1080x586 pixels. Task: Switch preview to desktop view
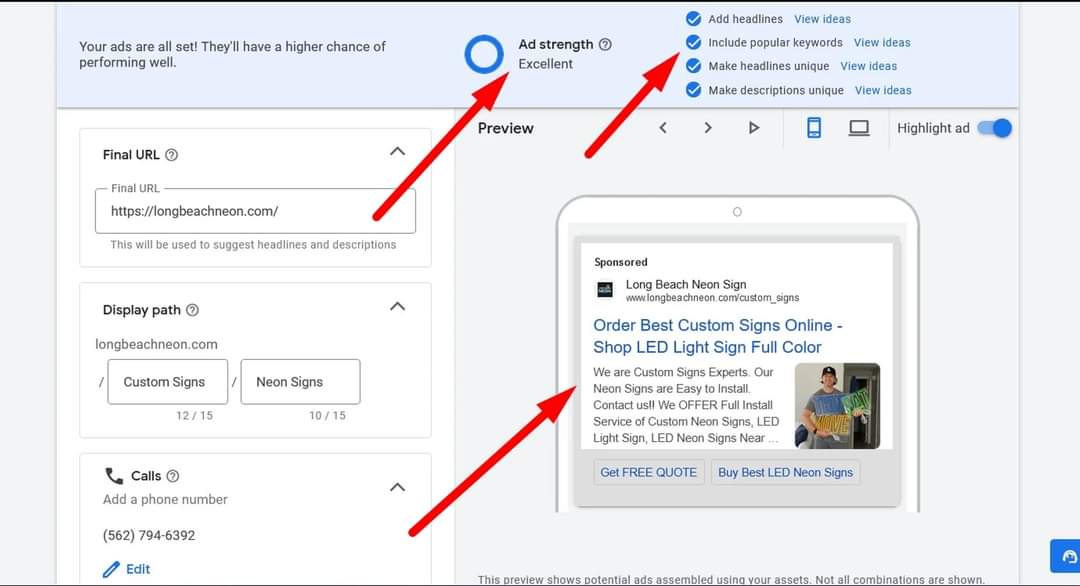pos(858,127)
